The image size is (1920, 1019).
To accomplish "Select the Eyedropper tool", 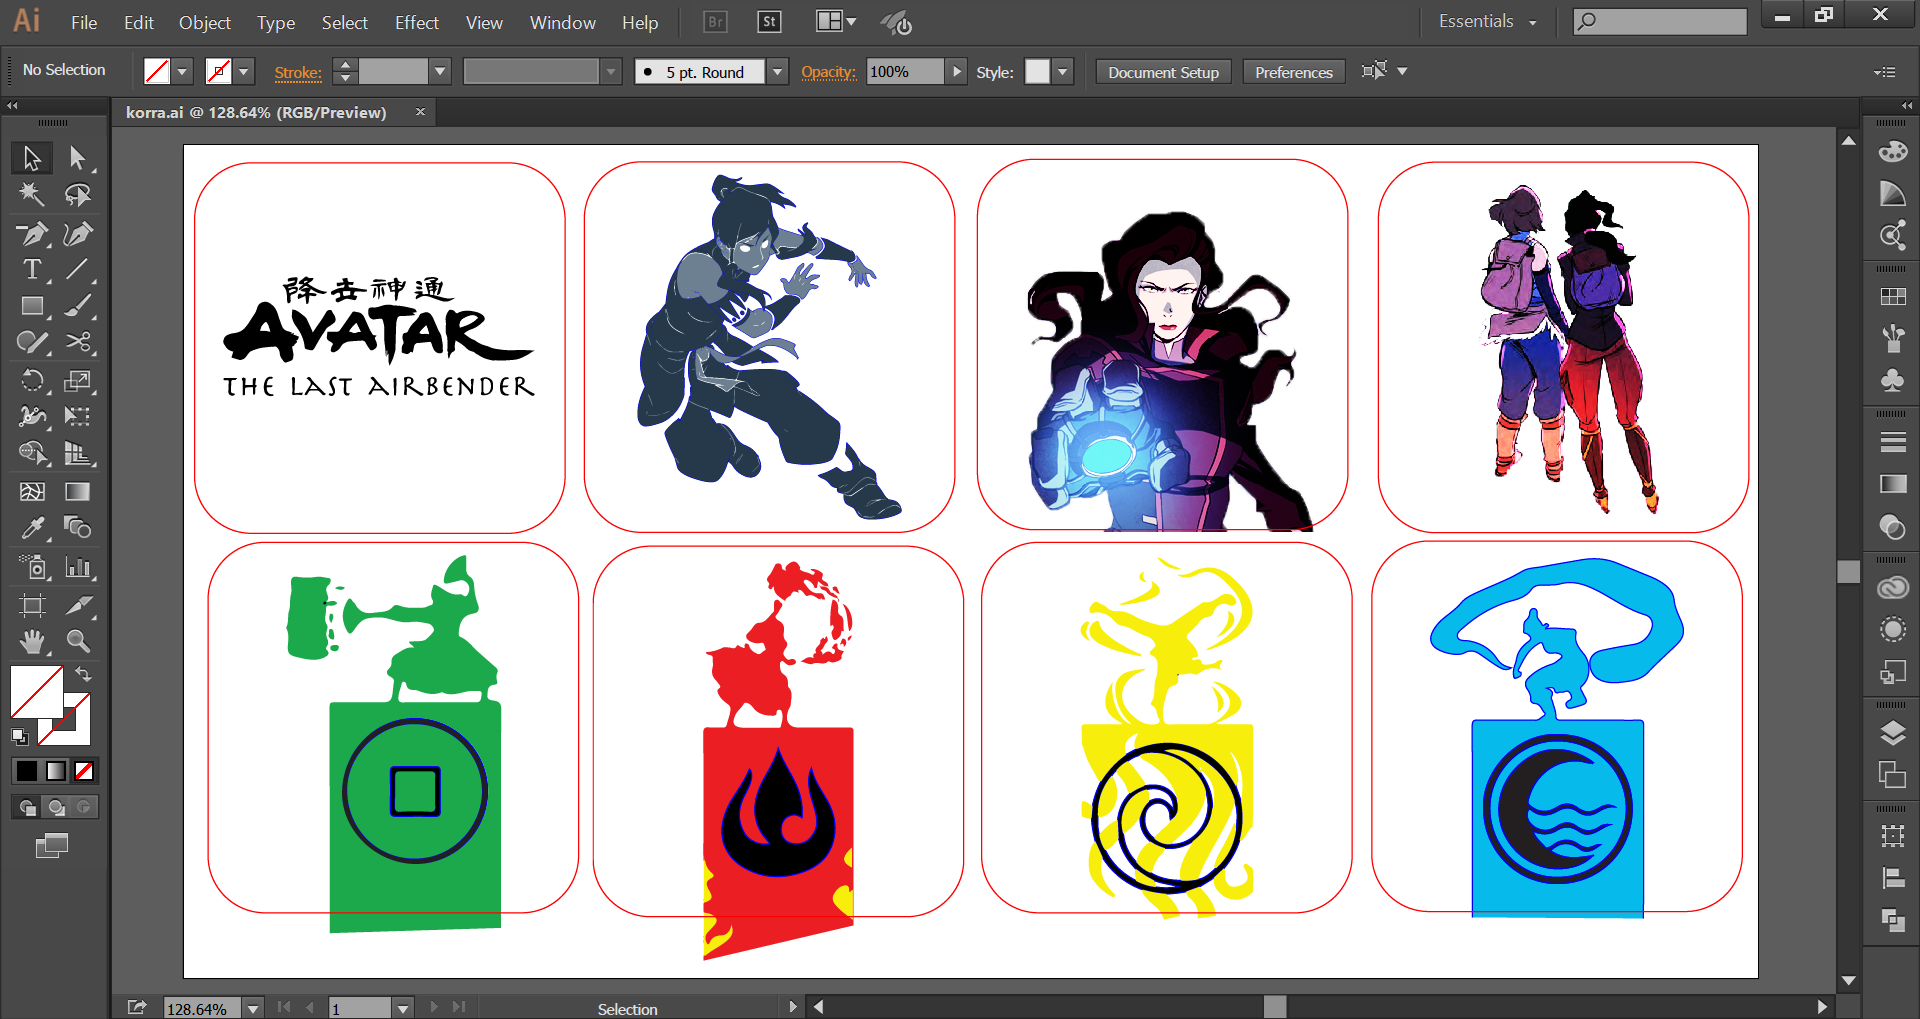I will click(x=32, y=528).
